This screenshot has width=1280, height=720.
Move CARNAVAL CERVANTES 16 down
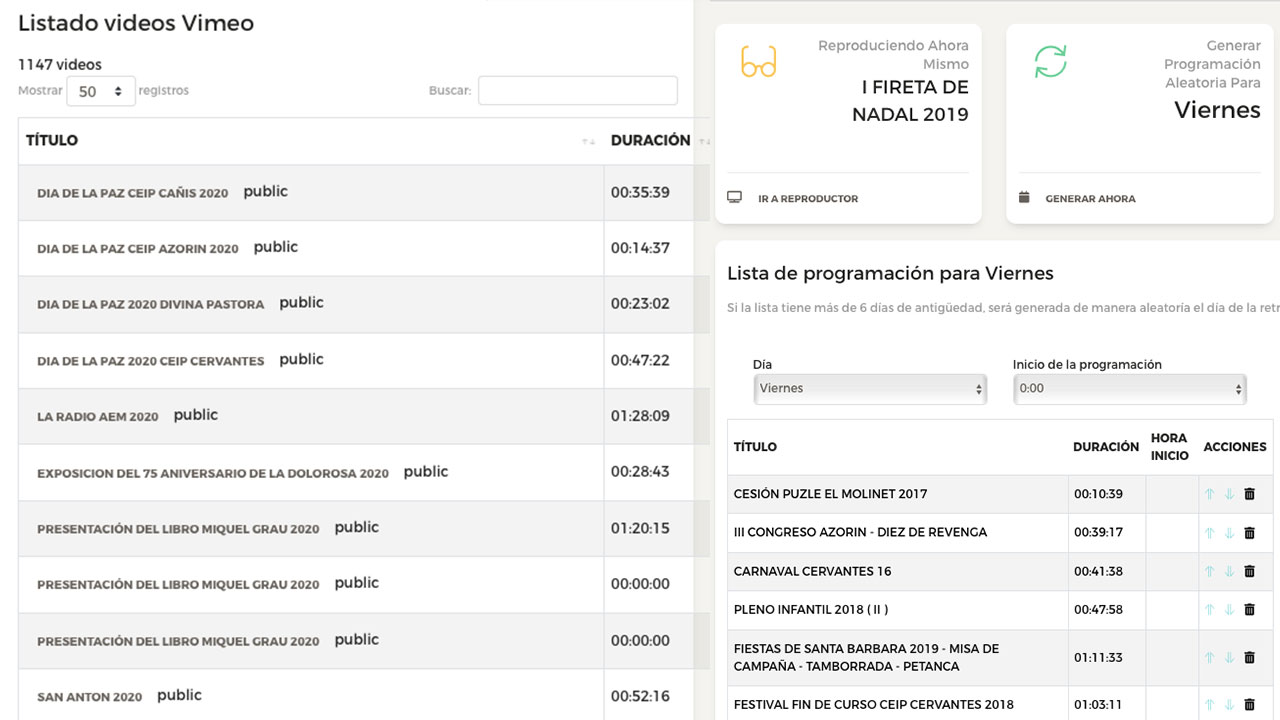[1229, 572]
